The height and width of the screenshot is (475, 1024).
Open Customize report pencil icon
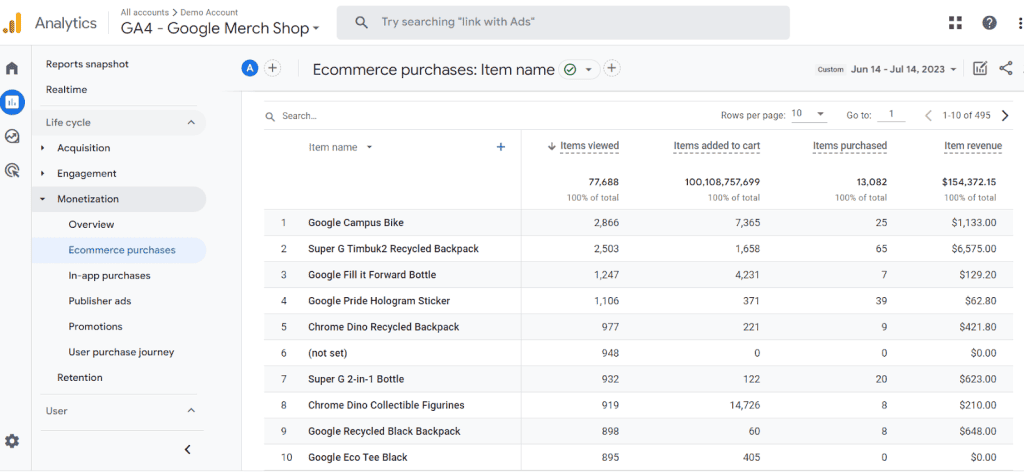click(980, 69)
